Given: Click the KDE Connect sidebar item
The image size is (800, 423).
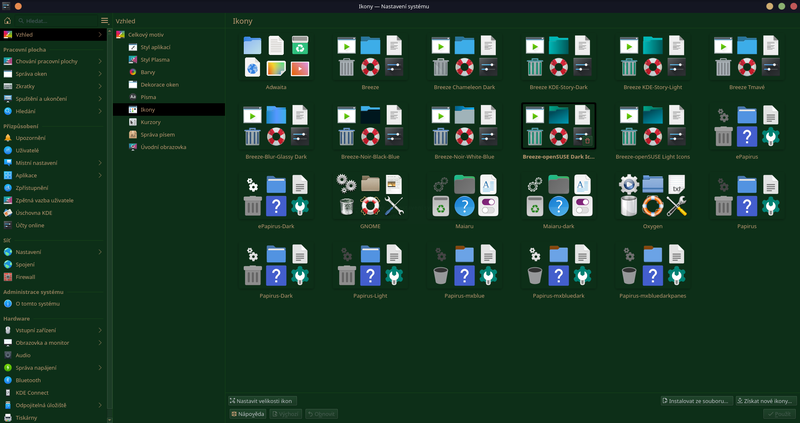Looking at the screenshot, I should coord(32,392).
